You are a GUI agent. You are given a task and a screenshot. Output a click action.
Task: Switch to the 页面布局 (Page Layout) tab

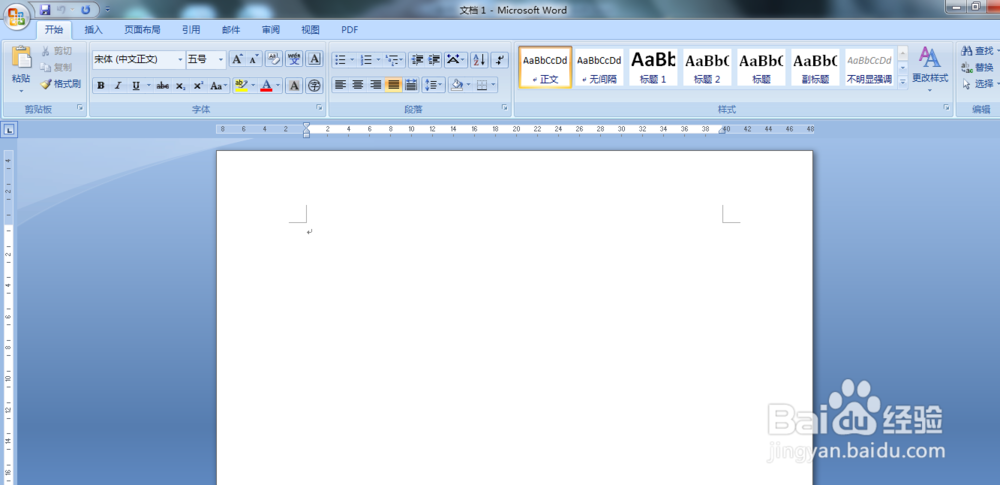(x=142, y=30)
